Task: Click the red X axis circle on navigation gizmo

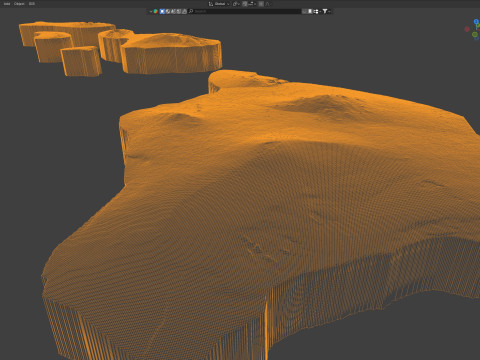Action: tap(467, 29)
